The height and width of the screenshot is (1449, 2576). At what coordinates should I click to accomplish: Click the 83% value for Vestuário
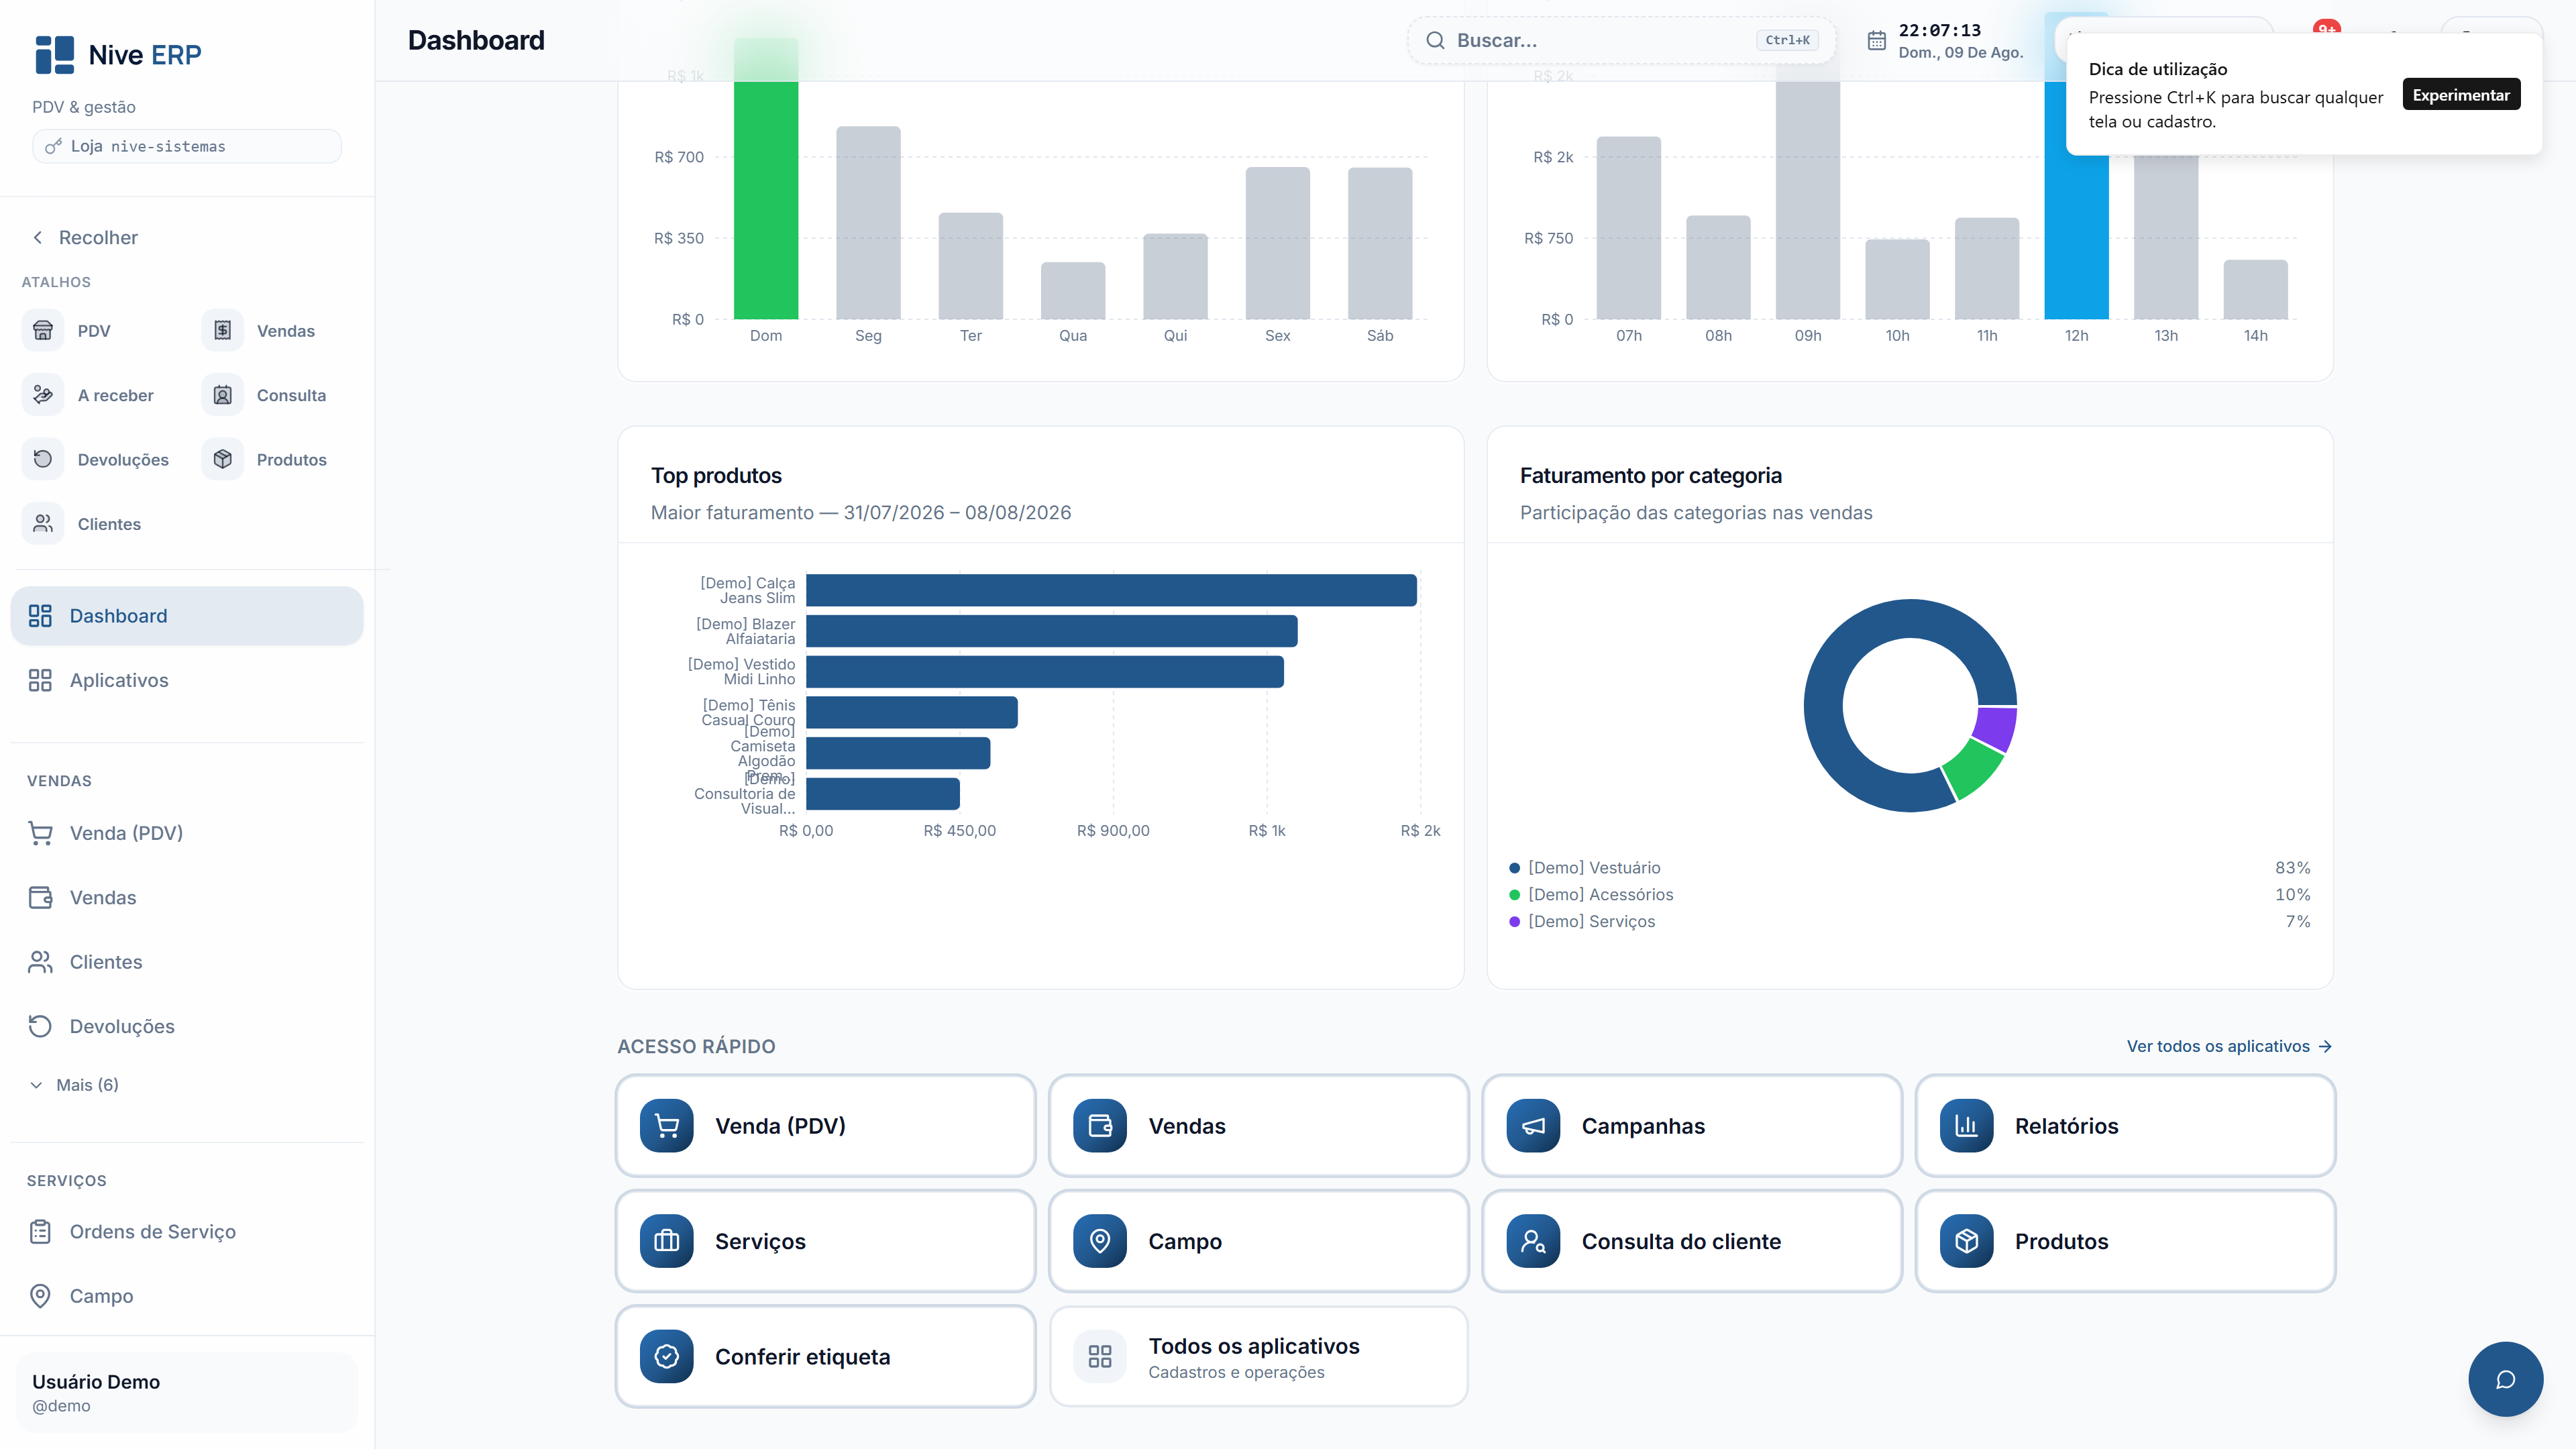[2293, 868]
